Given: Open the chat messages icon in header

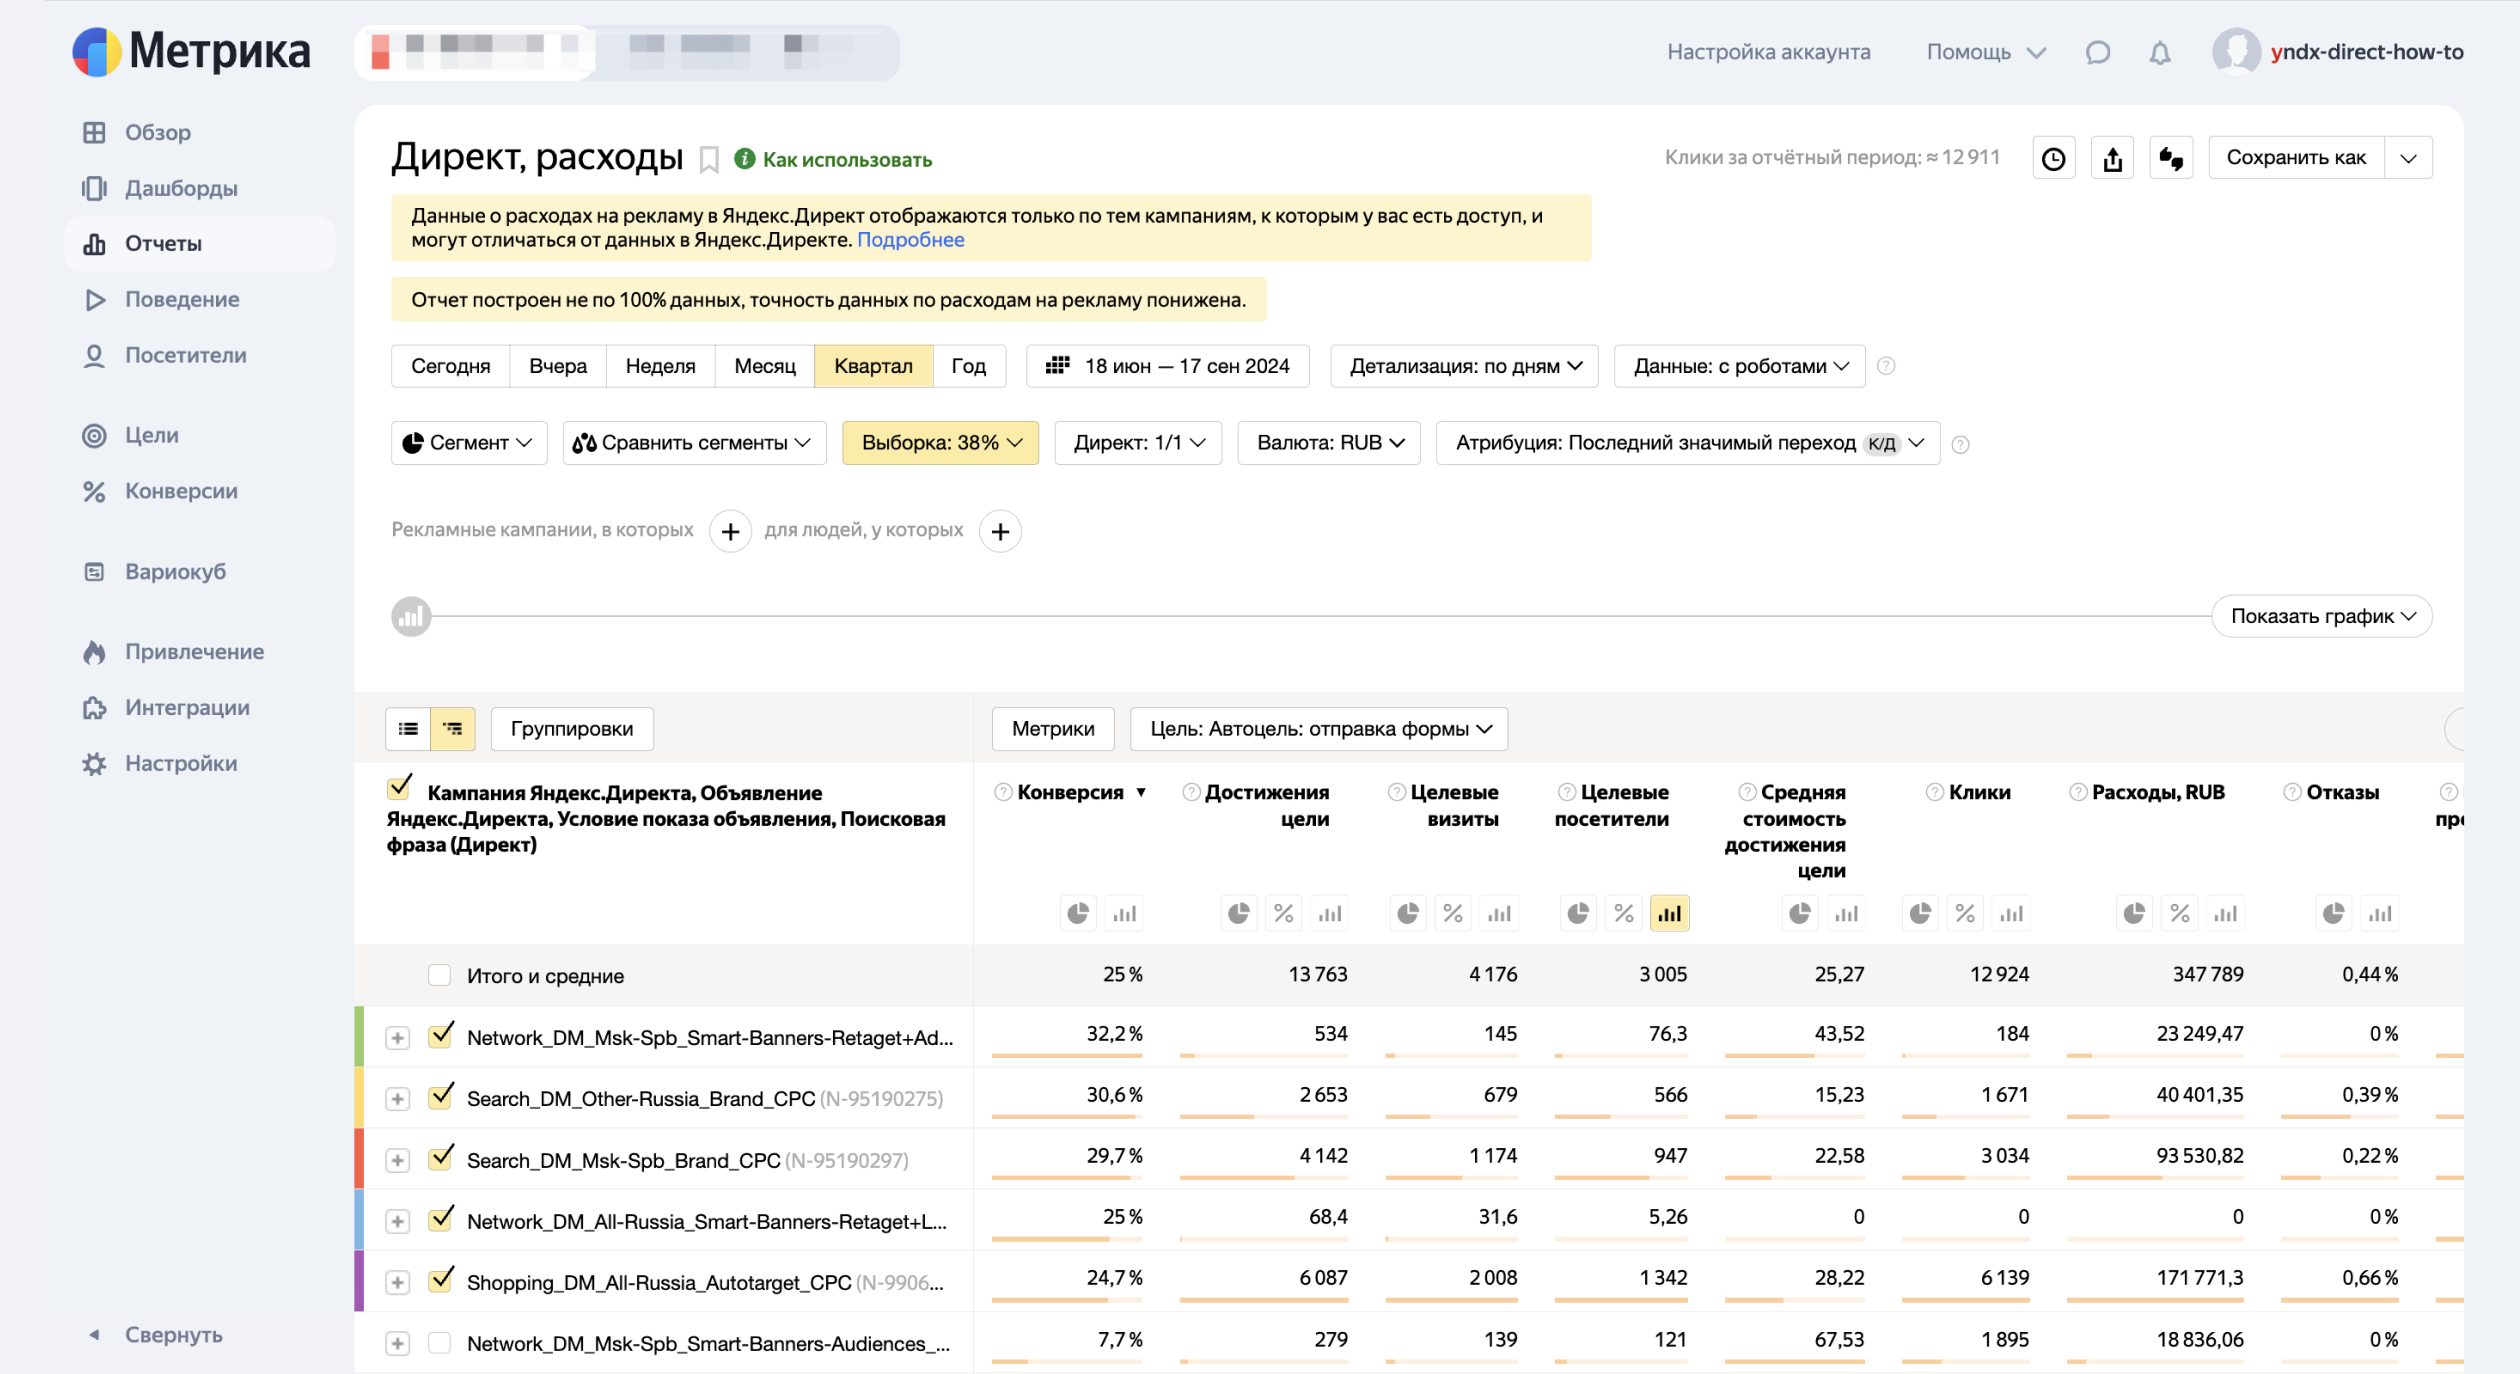Looking at the screenshot, I should pyautogui.click(x=2097, y=52).
